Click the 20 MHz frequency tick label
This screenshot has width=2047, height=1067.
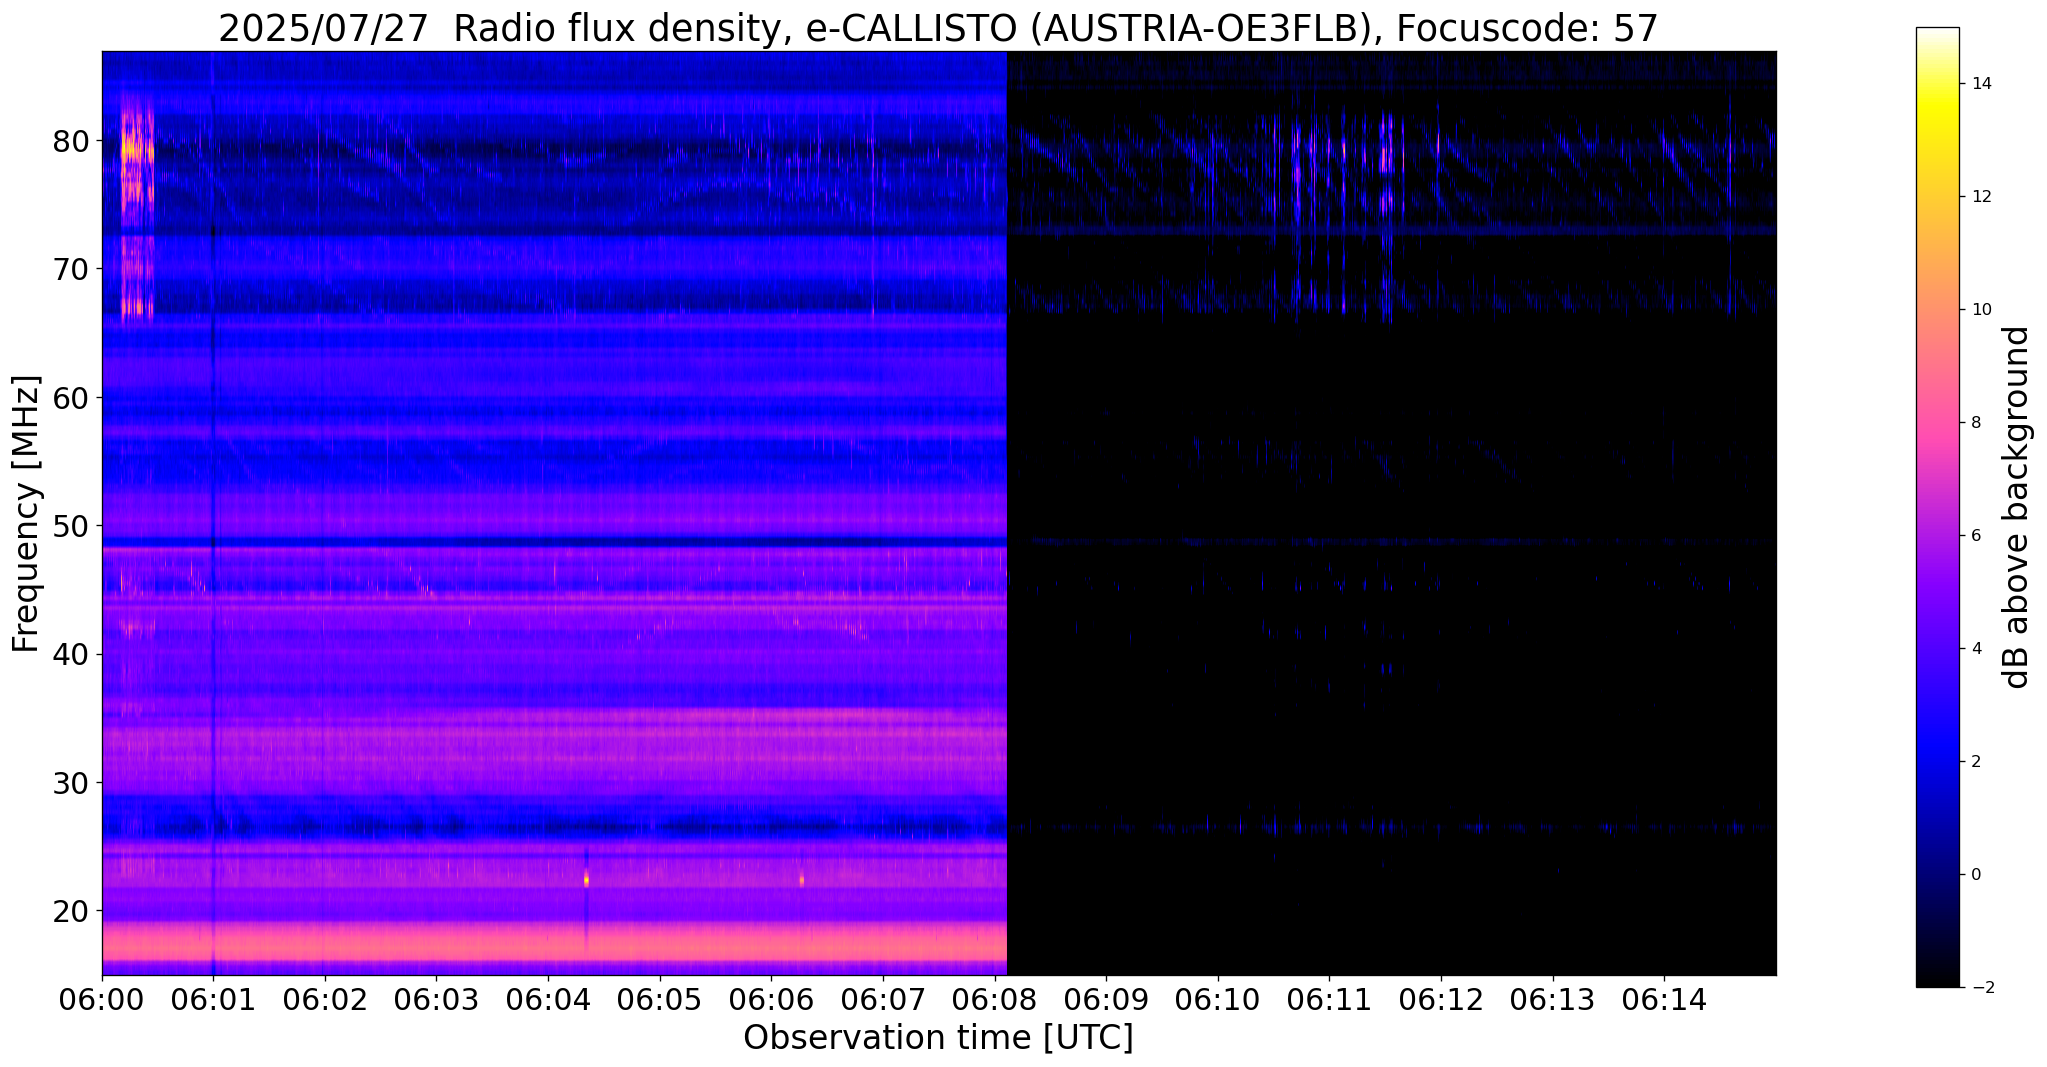coord(72,911)
